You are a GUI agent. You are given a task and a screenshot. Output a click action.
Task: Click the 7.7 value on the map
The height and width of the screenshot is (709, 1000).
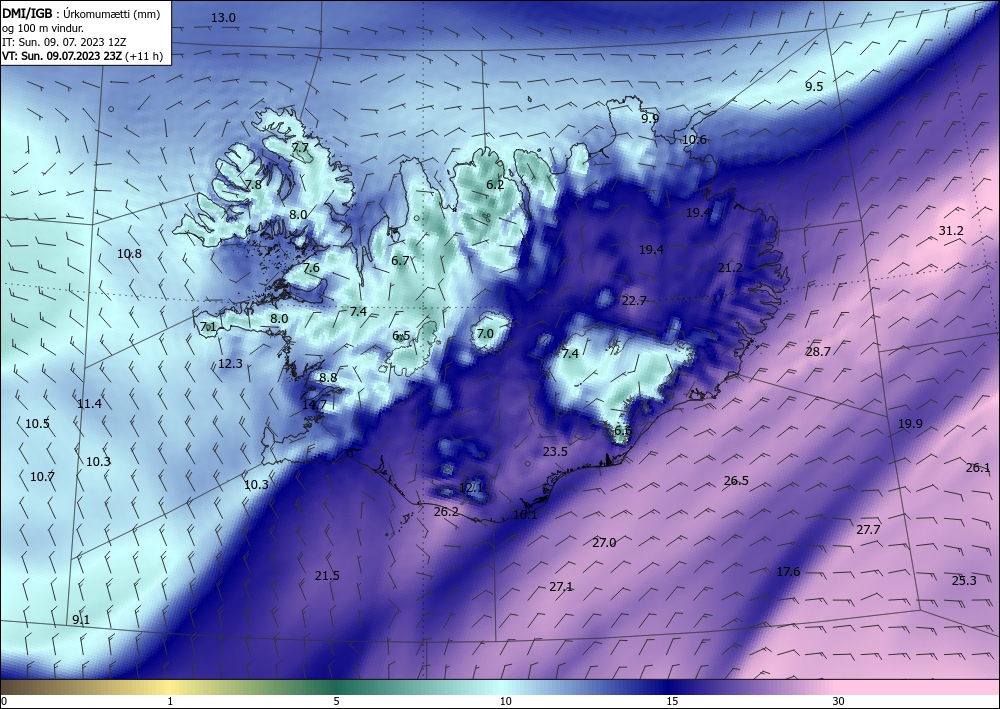300,148
